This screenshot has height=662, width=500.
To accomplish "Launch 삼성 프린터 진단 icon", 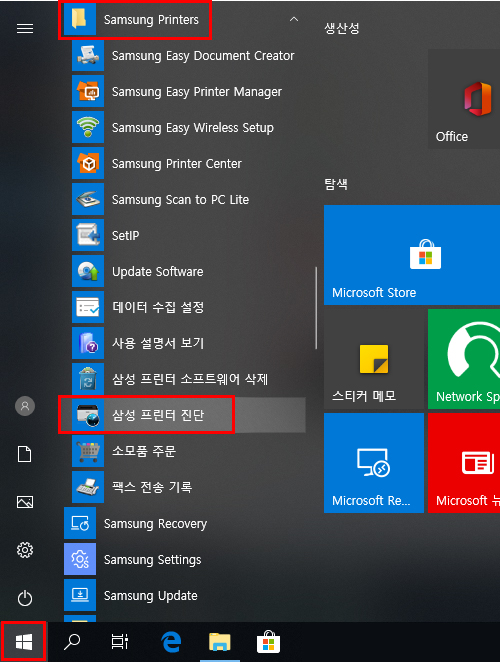I will point(88,415).
